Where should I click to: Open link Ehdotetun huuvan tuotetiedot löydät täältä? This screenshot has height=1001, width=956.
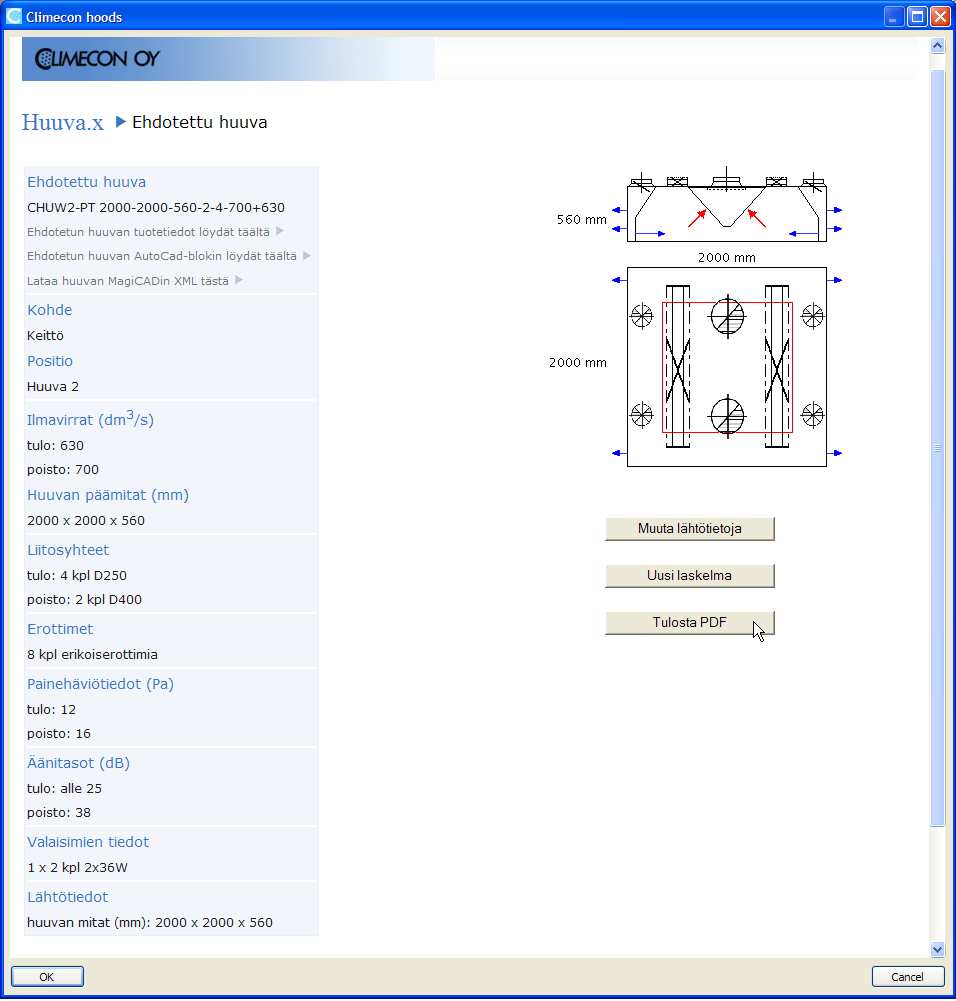pos(148,232)
